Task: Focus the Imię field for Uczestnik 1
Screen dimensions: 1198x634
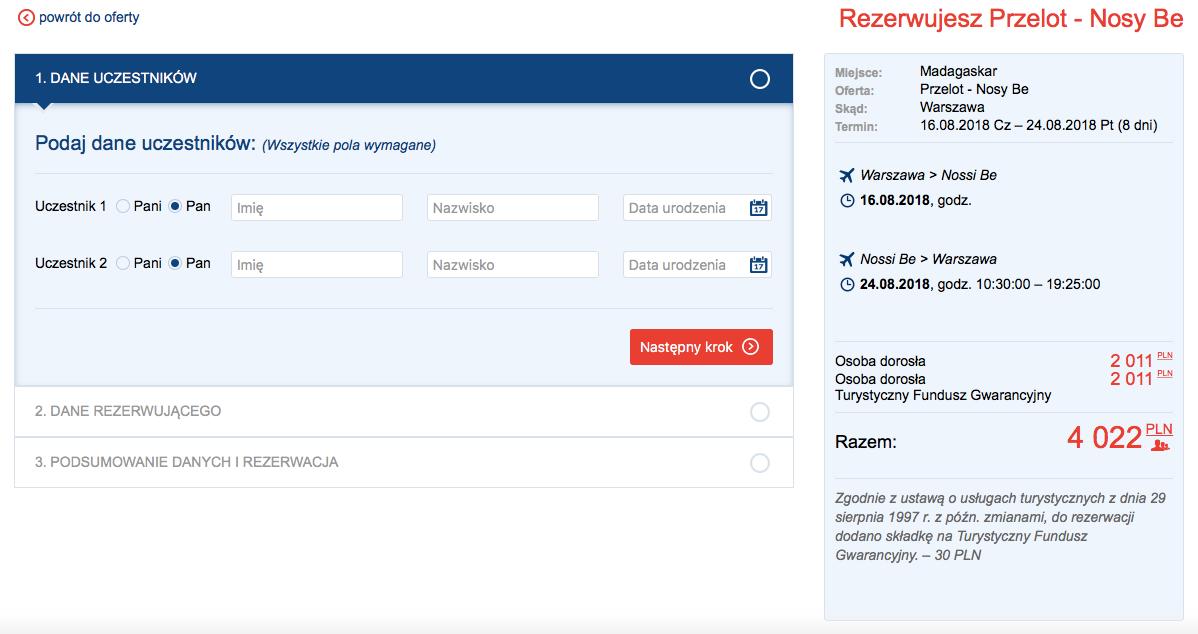Action: pos(316,208)
